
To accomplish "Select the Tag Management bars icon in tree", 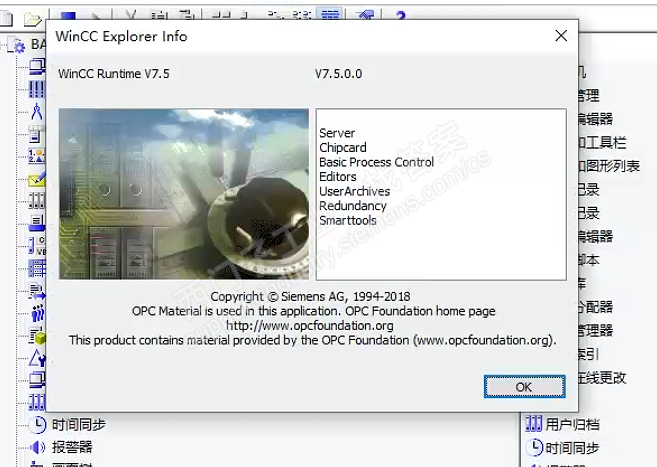I will pos(37,89).
